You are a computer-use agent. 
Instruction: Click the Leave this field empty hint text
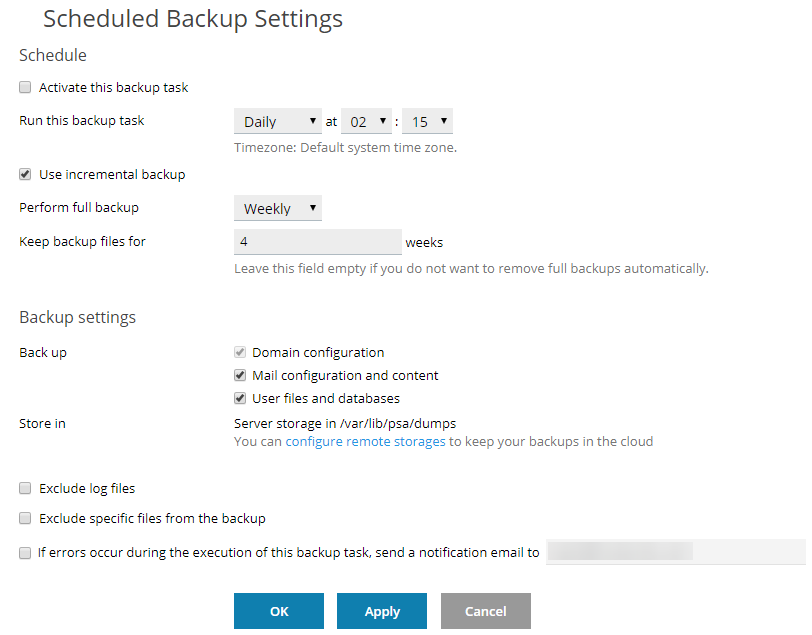pos(471,269)
